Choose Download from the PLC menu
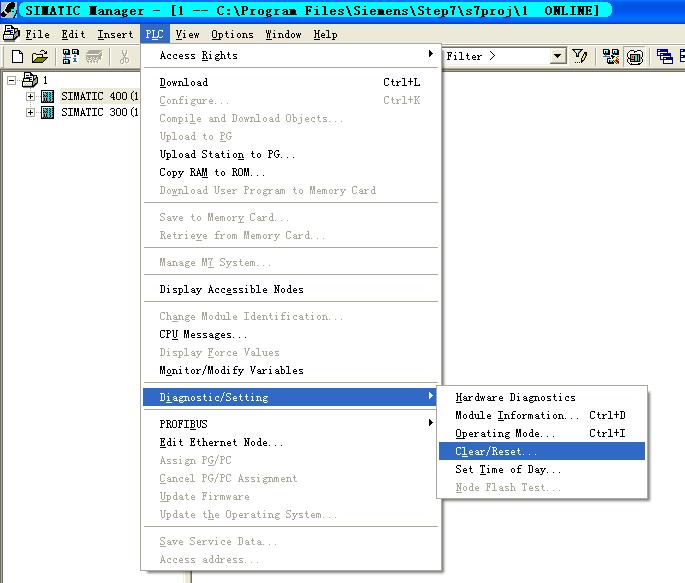 pos(291,82)
